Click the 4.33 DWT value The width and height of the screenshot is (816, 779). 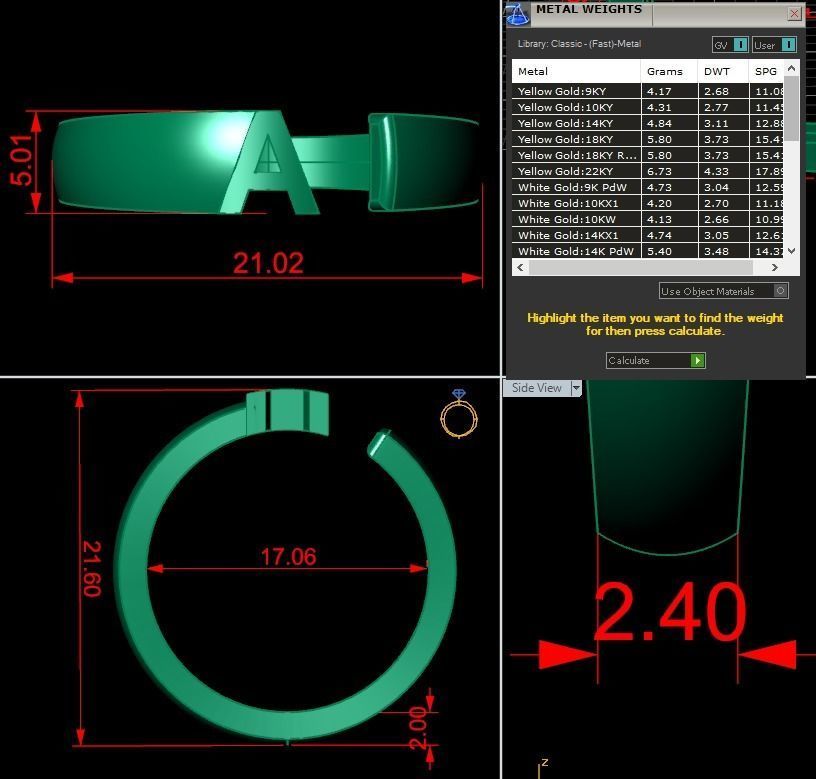pos(716,171)
